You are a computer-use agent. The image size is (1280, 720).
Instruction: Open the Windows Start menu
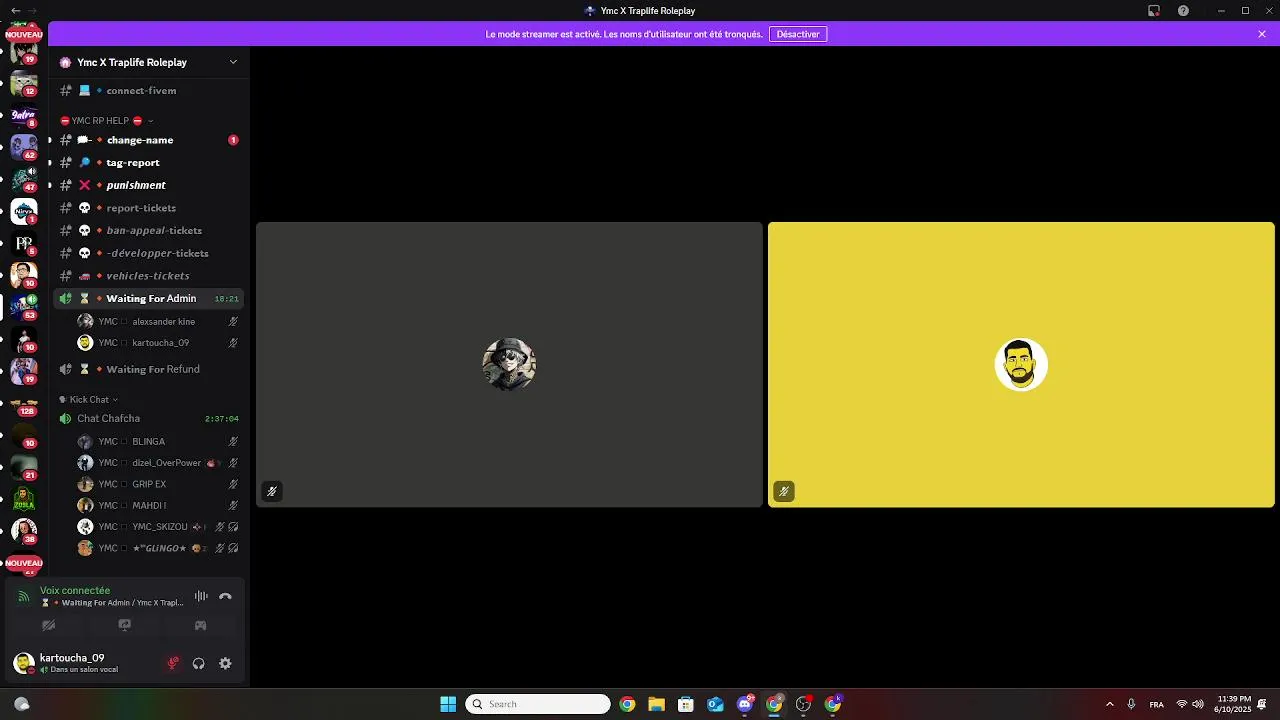click(x=448, y=704)
